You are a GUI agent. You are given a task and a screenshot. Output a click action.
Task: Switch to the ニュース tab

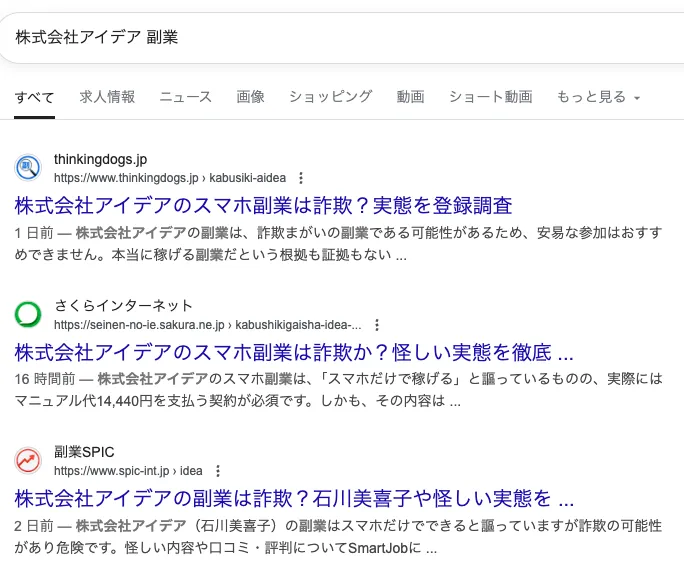tap(186, 97)
